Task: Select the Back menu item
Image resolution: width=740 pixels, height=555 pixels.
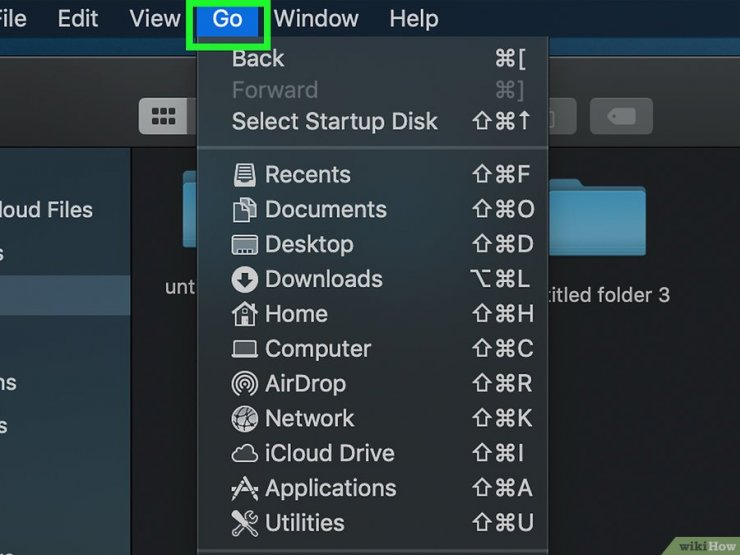Action: (258, 59)
